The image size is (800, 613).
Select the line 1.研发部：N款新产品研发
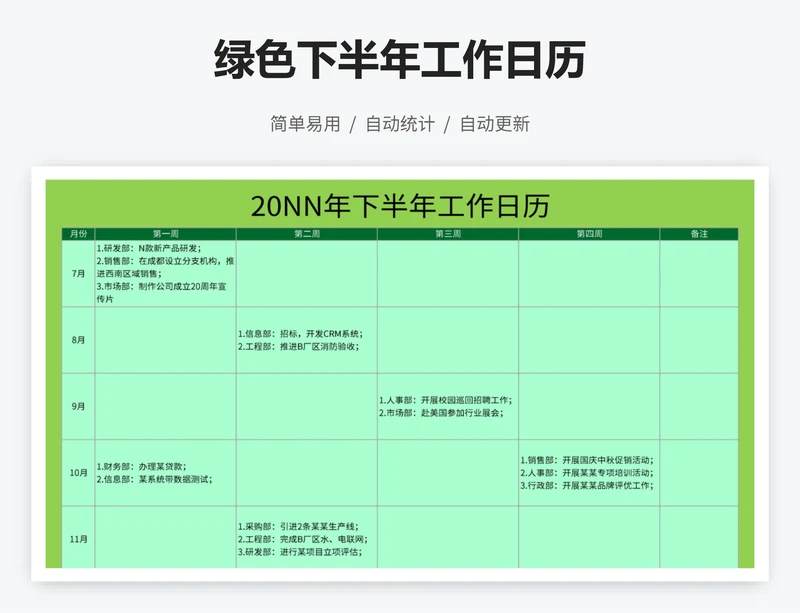point(149,249)
